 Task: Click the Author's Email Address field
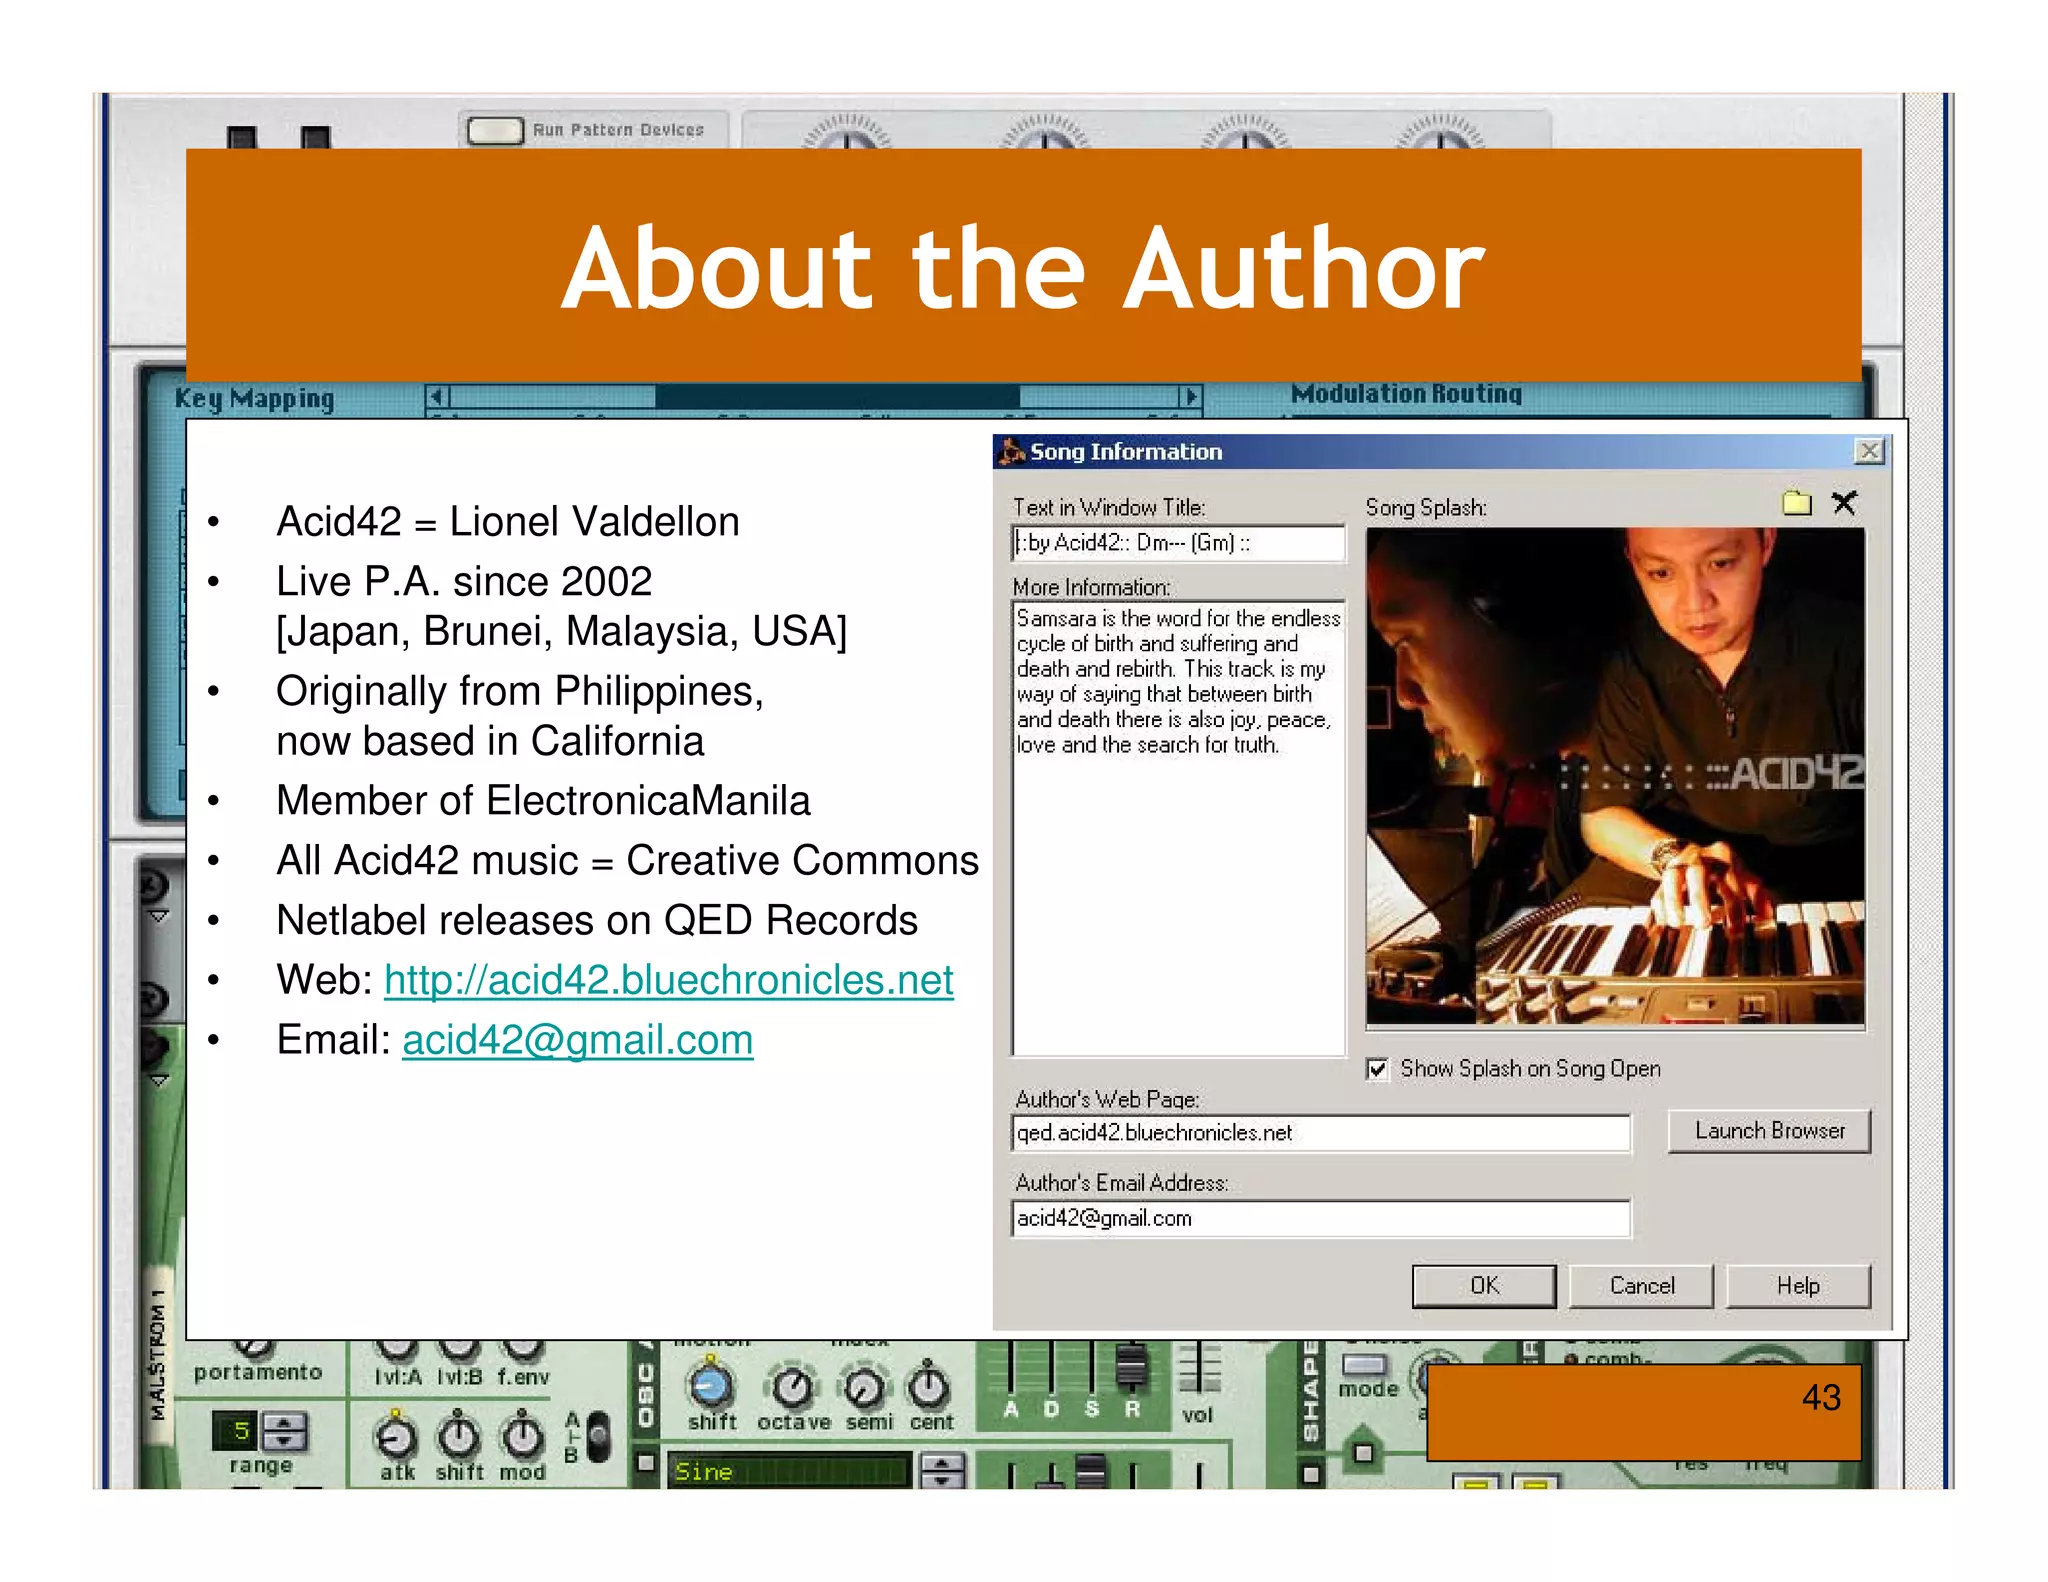pyautogui.click(x=1321, y=1218)
